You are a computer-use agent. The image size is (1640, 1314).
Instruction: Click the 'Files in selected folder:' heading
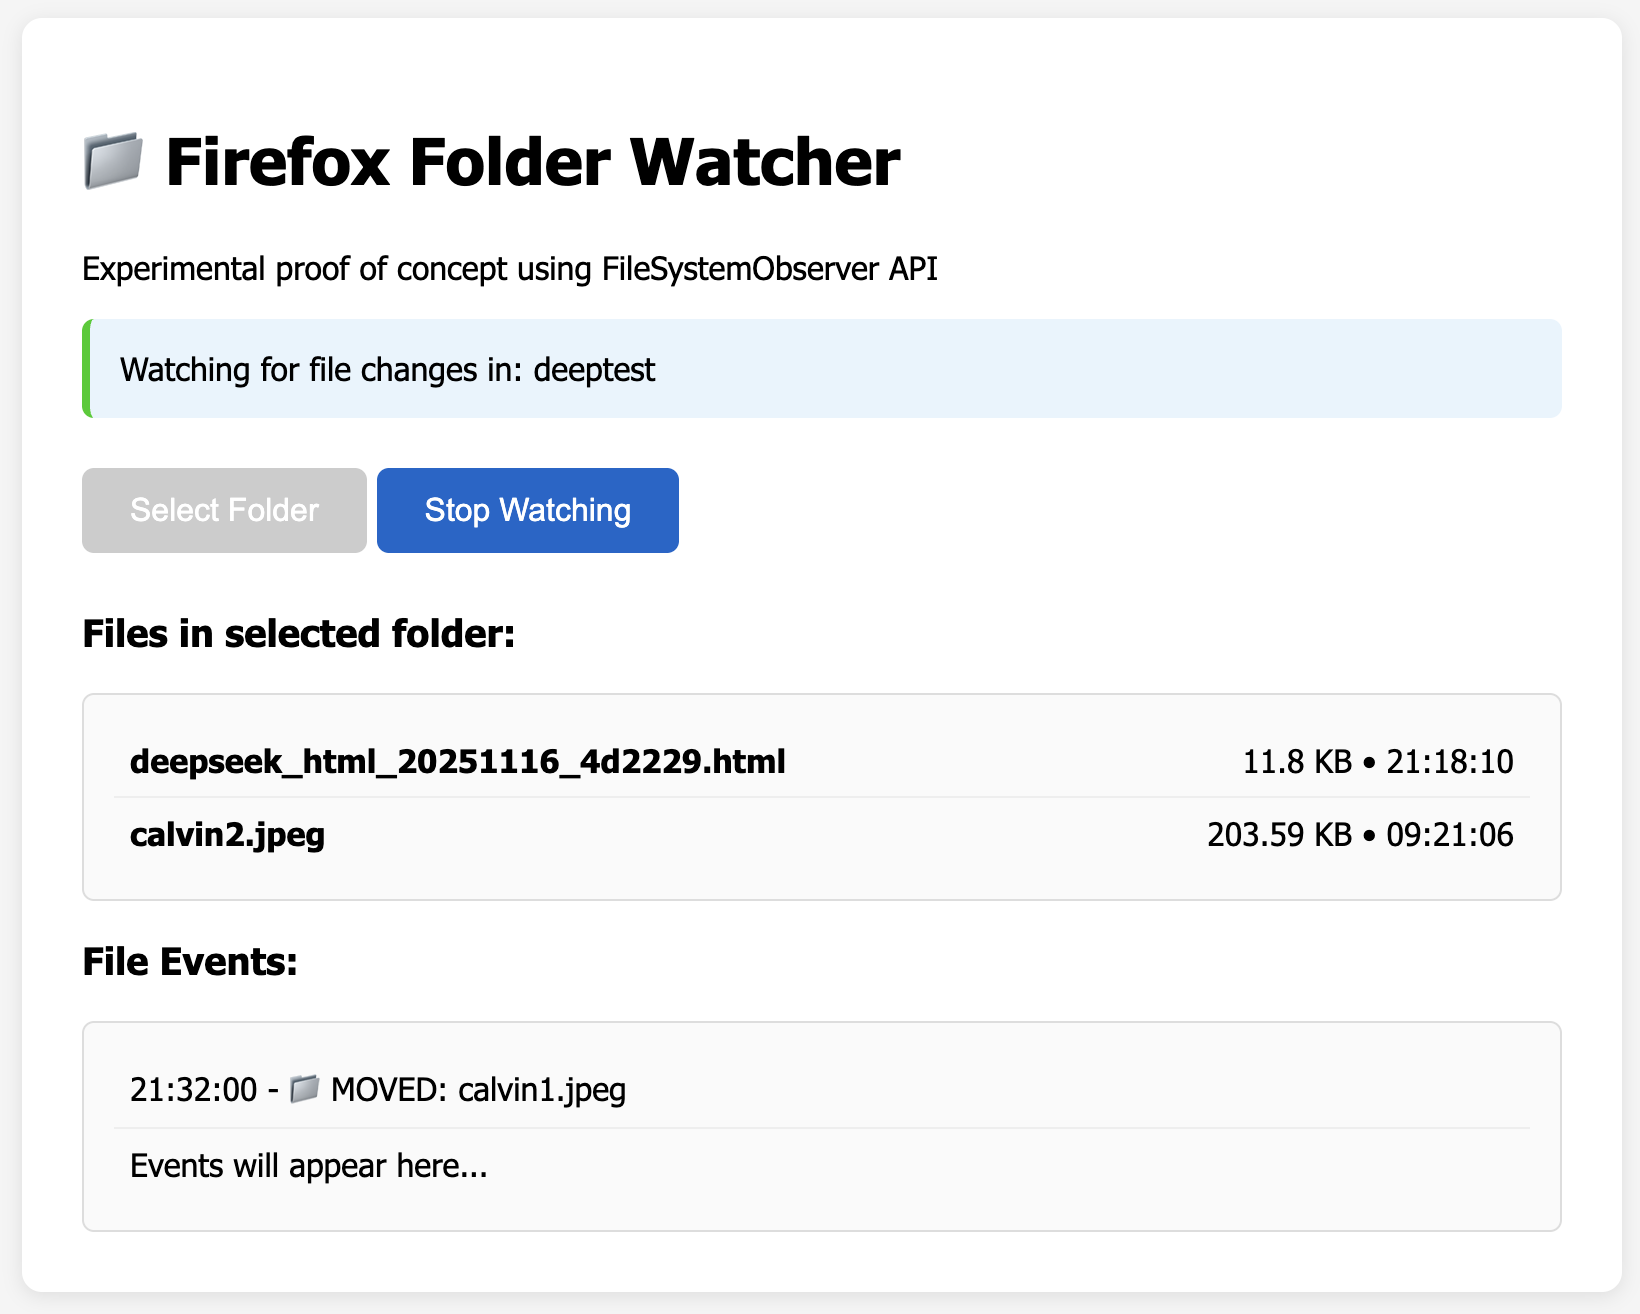(x=298, y=634)
